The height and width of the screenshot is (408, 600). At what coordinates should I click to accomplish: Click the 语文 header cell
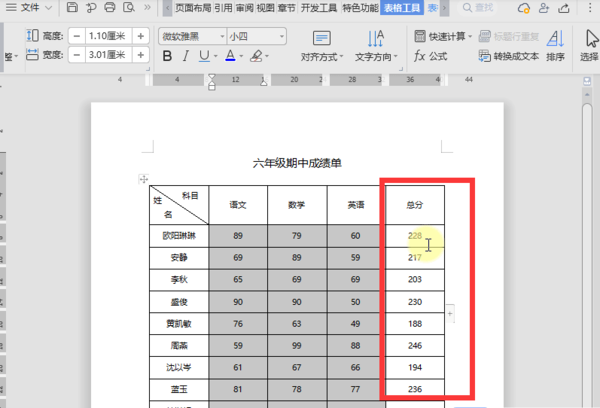(x=238, y=205)
